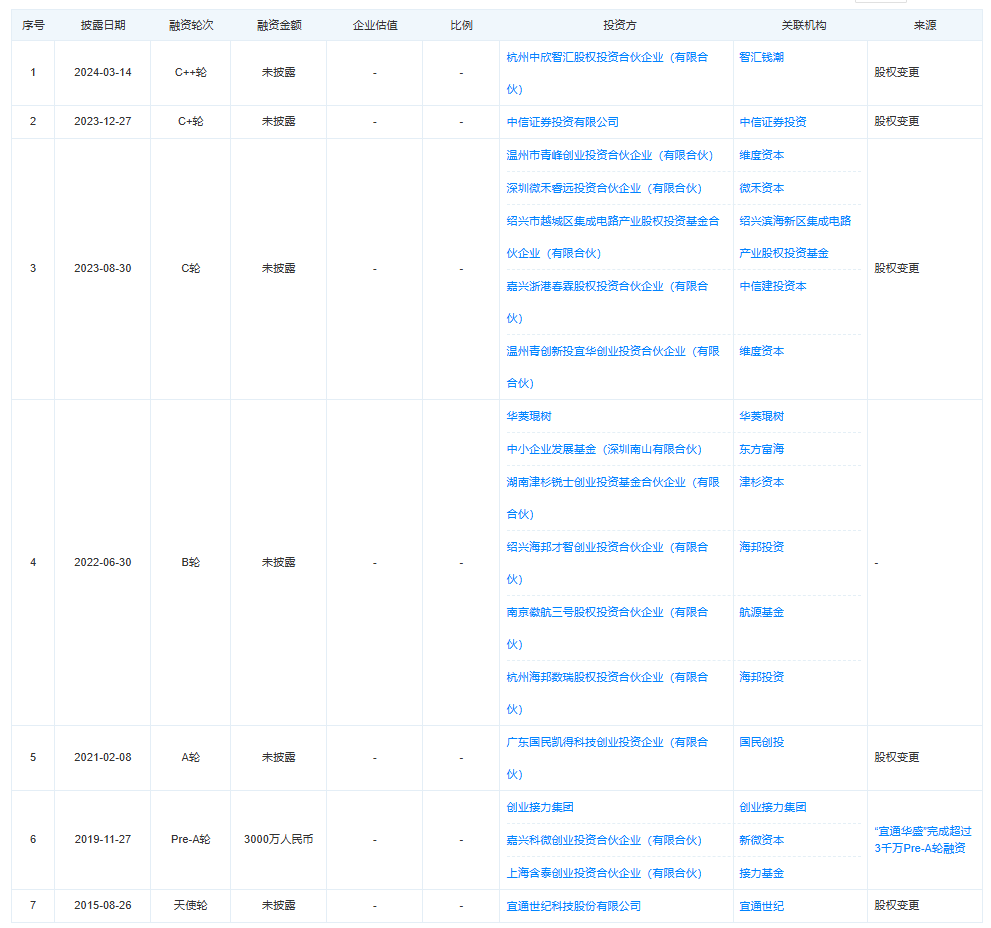Screen dimensions: 991x928
Task: Click the 融资金额 column header
Action: click(279, 25)
